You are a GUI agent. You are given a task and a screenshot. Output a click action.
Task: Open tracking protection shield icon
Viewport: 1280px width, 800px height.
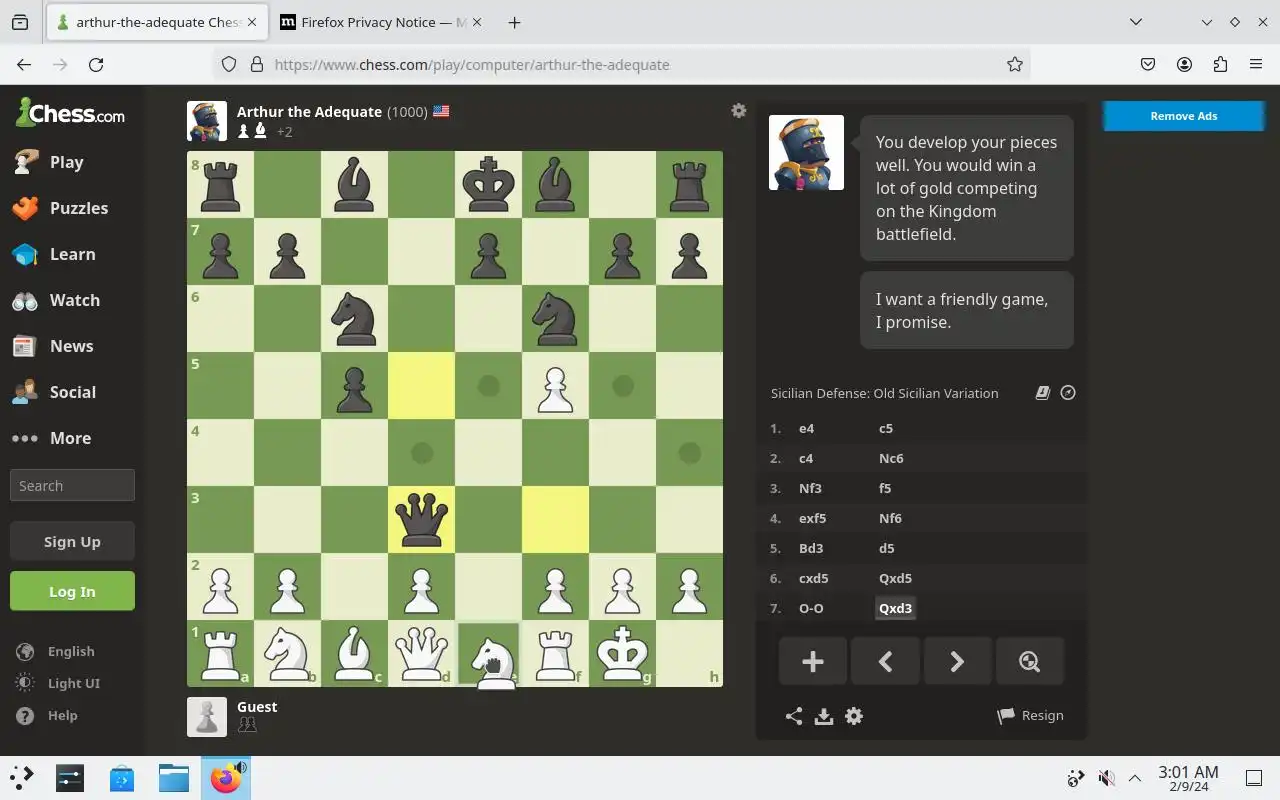pyautogui.click(x=229, y=64)
